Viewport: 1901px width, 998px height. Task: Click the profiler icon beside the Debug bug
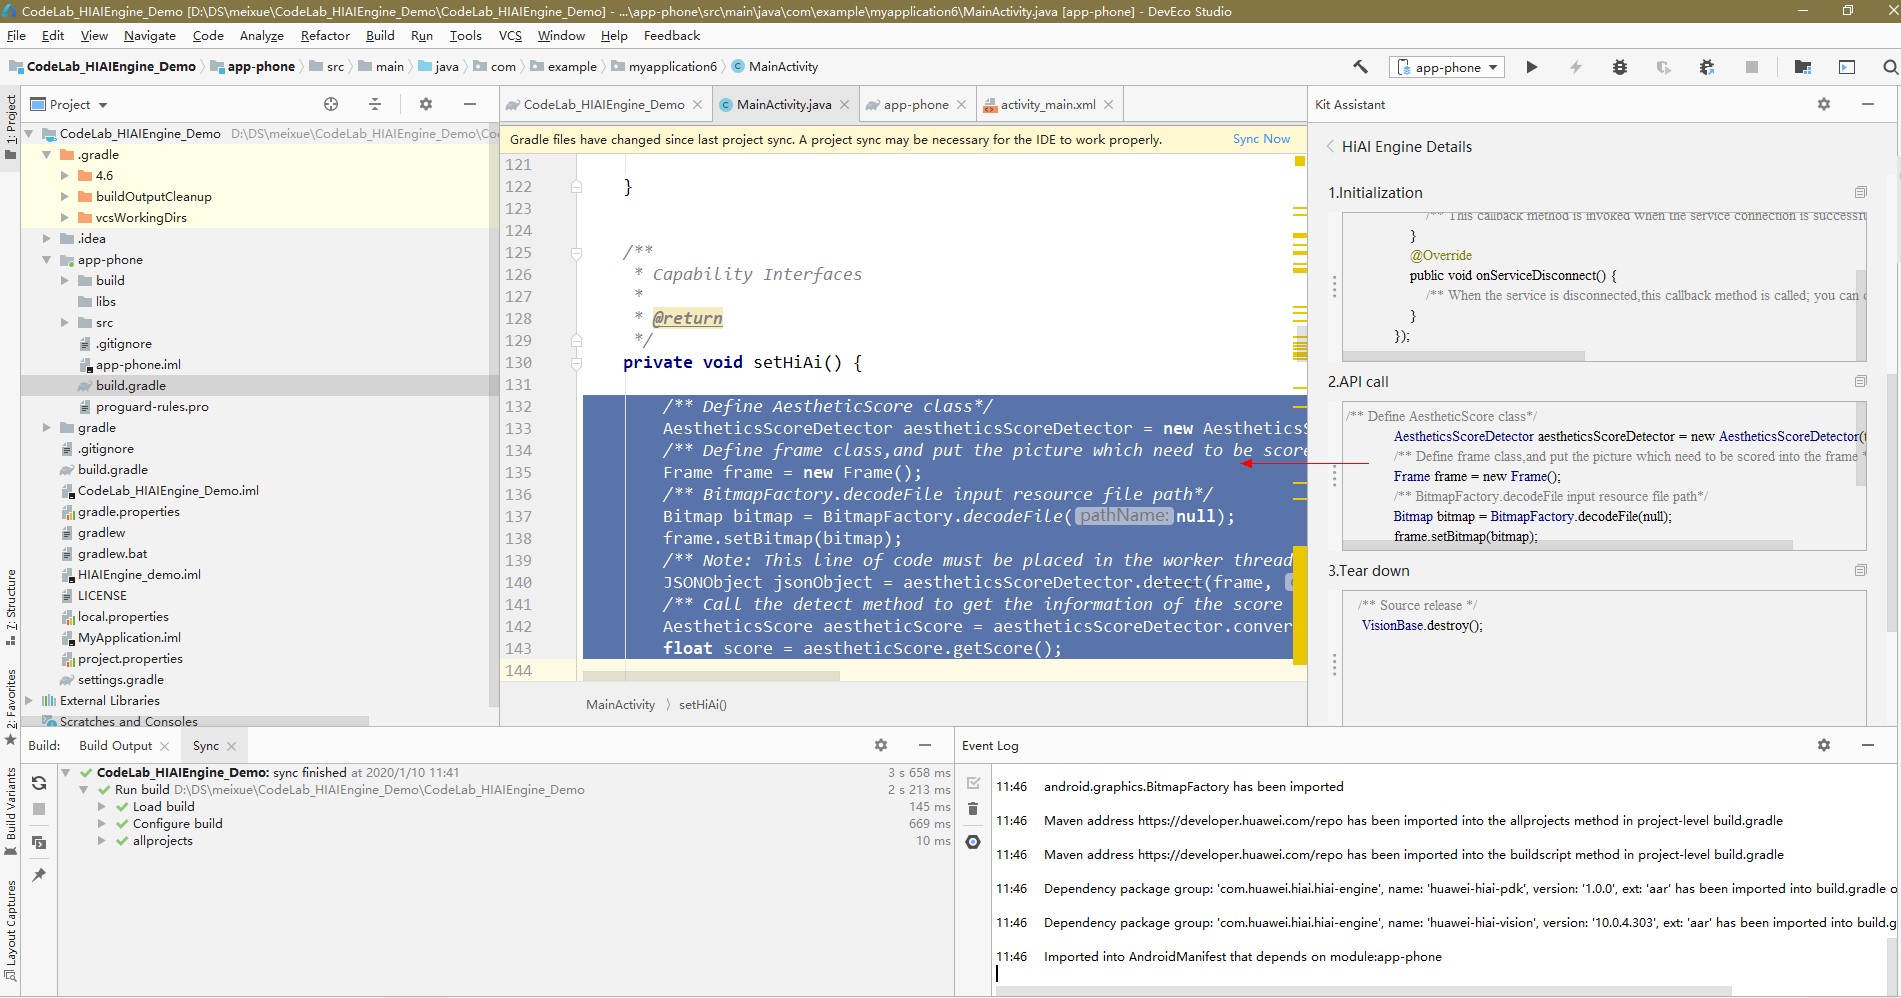click(1663, 67)
